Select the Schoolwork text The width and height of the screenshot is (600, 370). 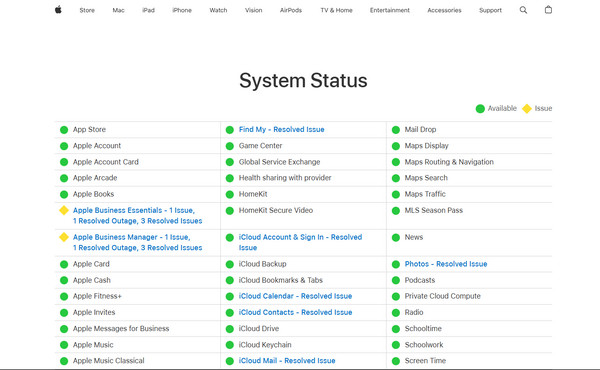click(424, 345)
